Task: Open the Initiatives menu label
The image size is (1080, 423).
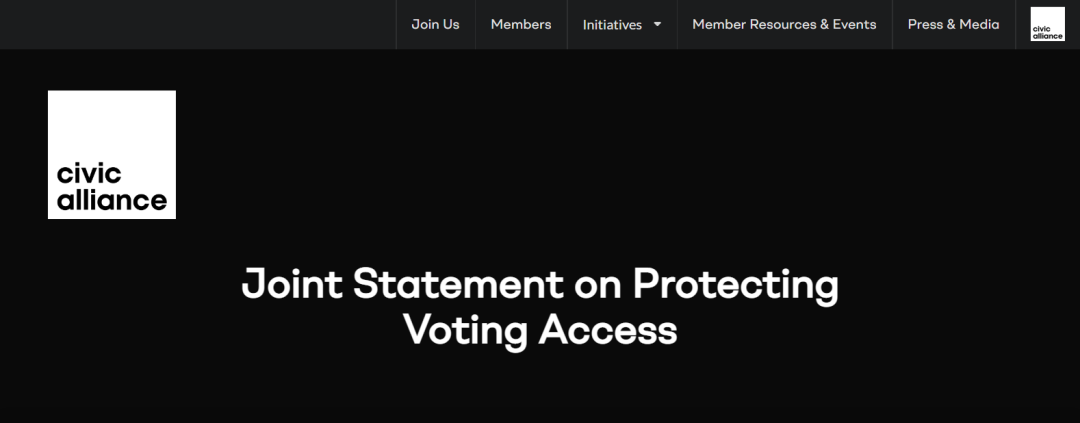Action: (612, 24)
